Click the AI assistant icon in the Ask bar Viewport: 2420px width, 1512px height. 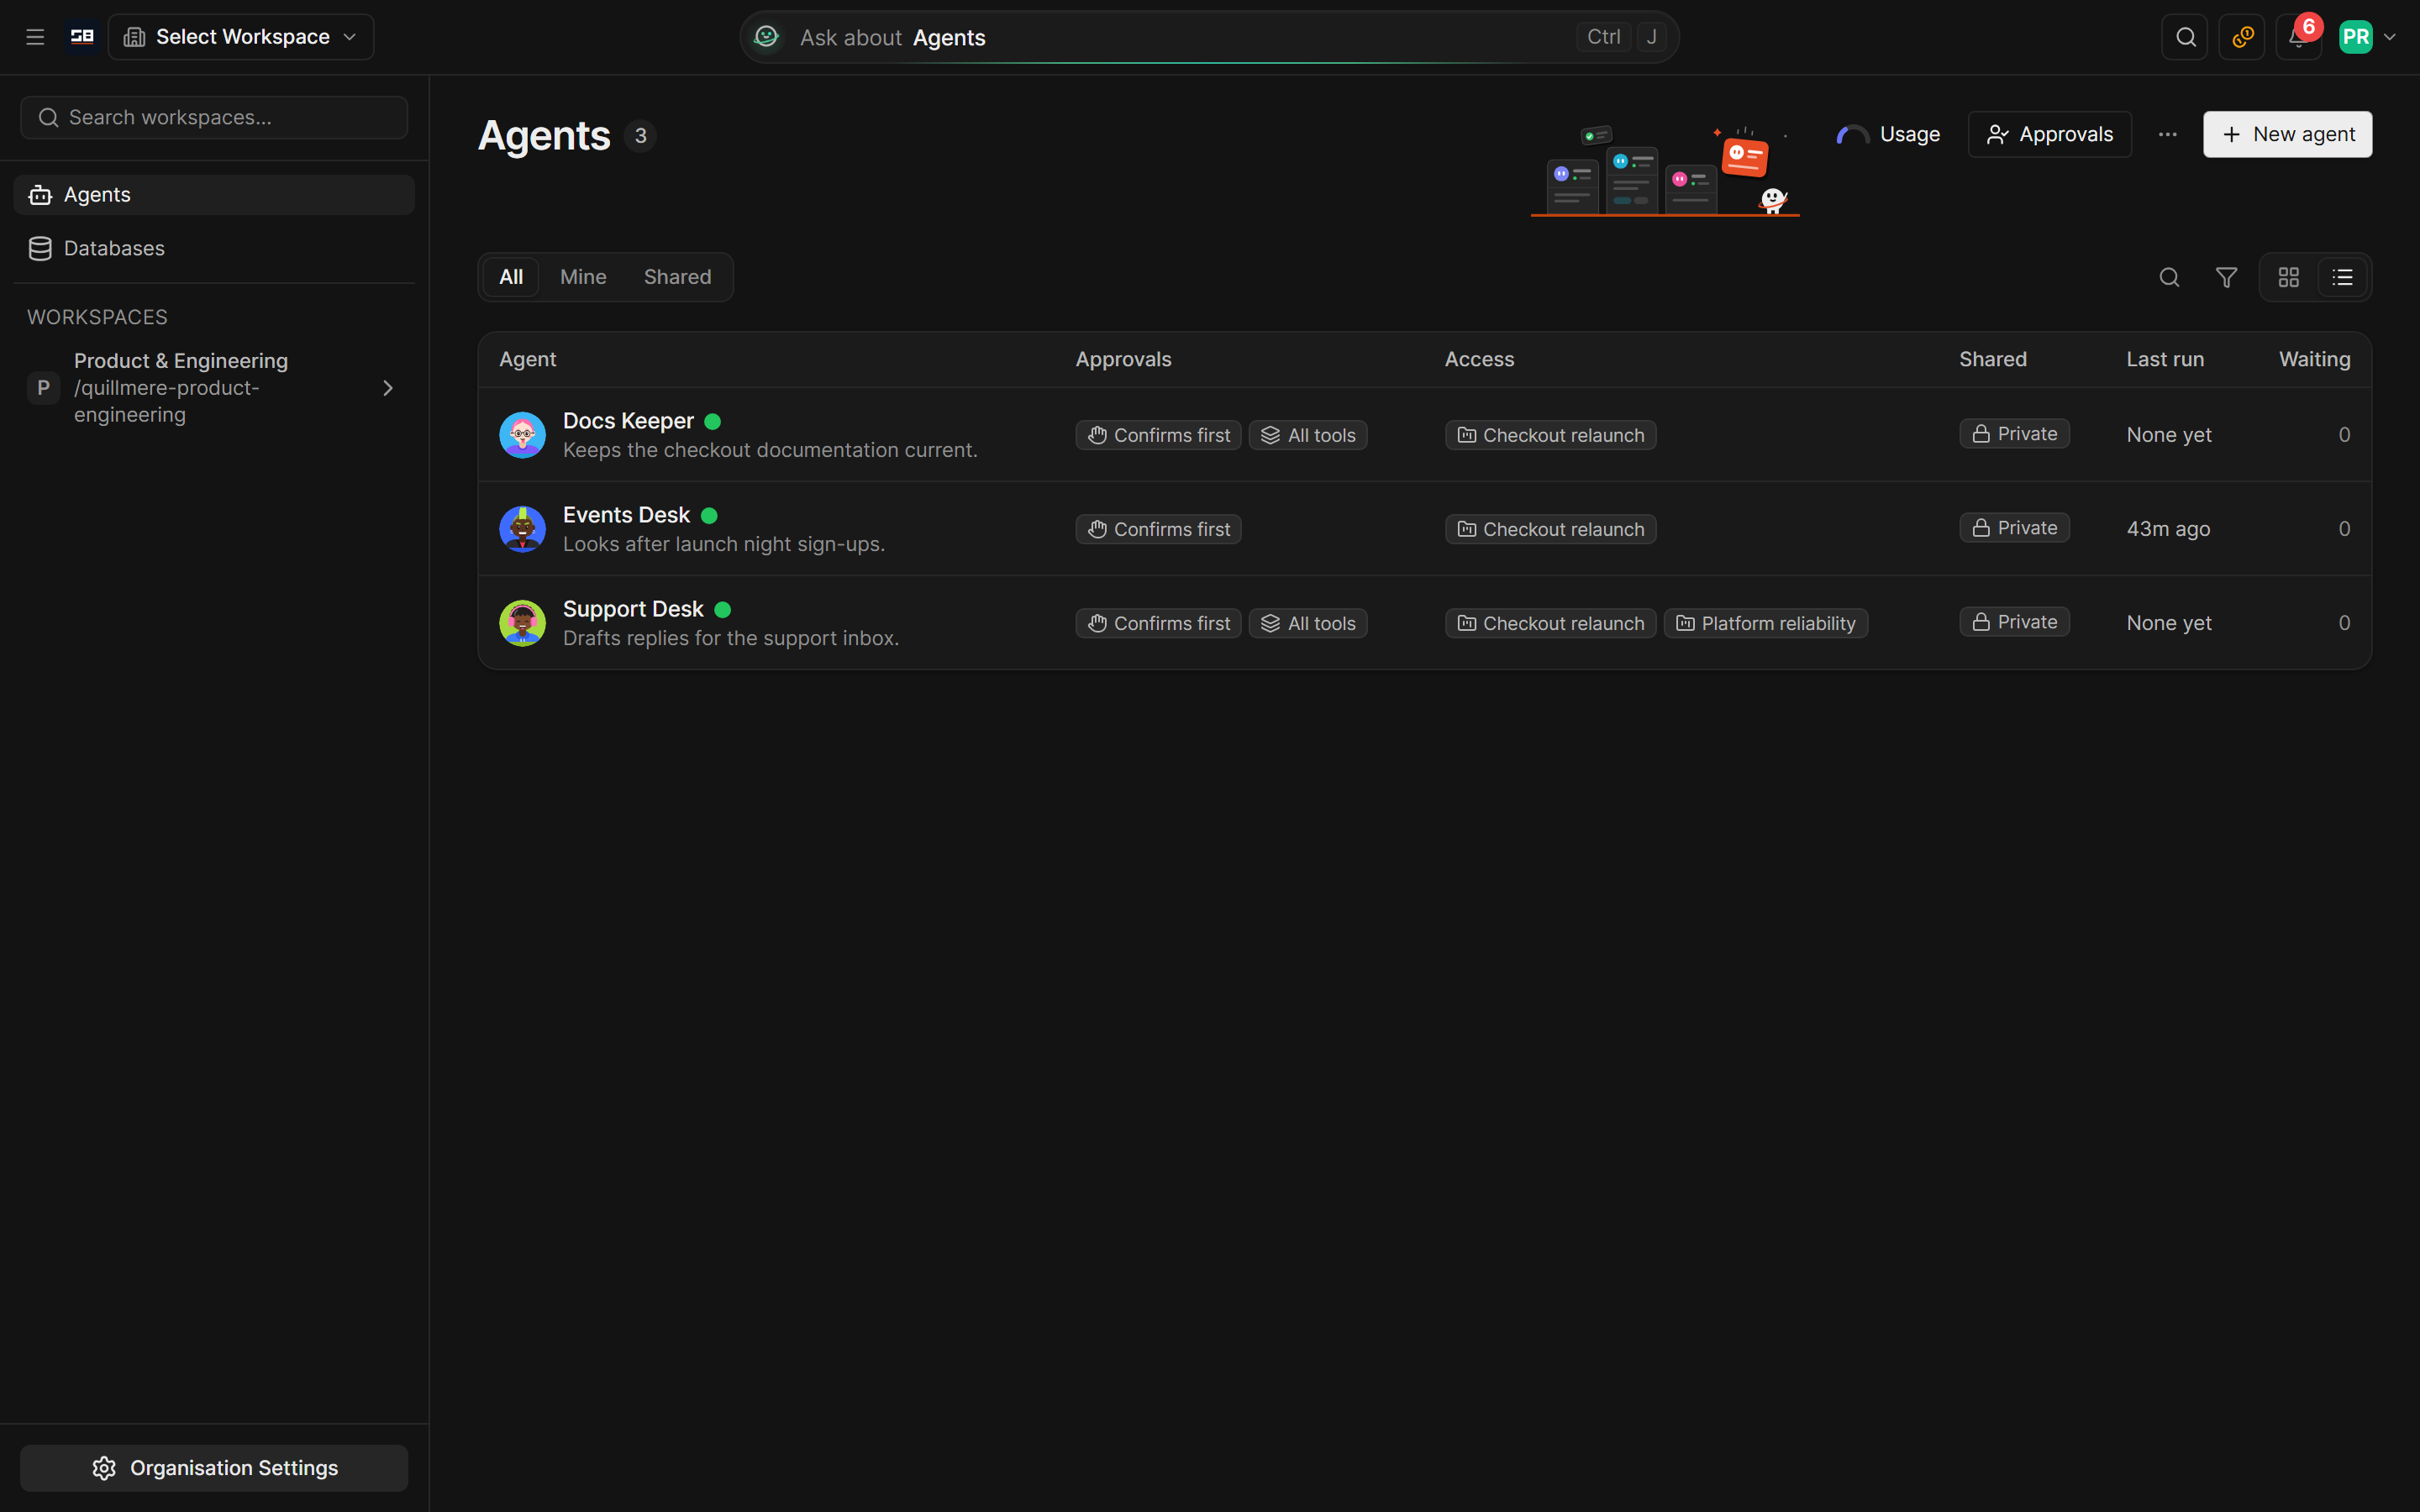[x=767, y=37]
